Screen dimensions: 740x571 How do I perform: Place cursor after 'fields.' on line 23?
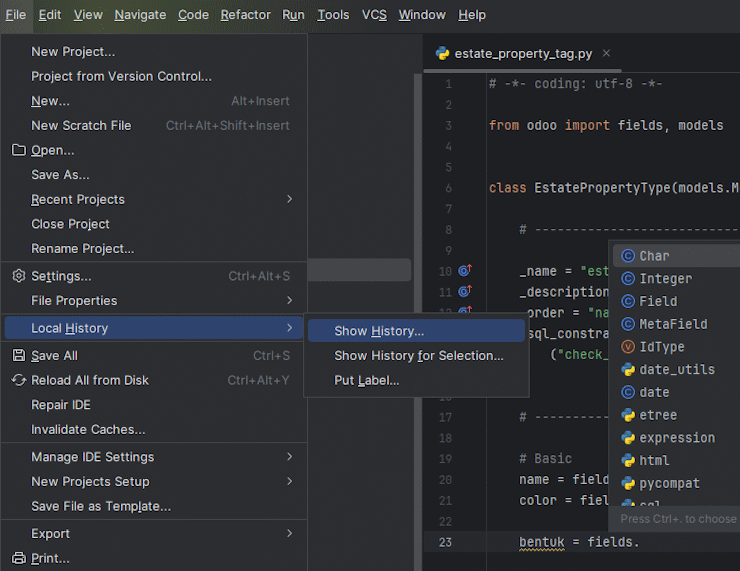coord(640,542)
